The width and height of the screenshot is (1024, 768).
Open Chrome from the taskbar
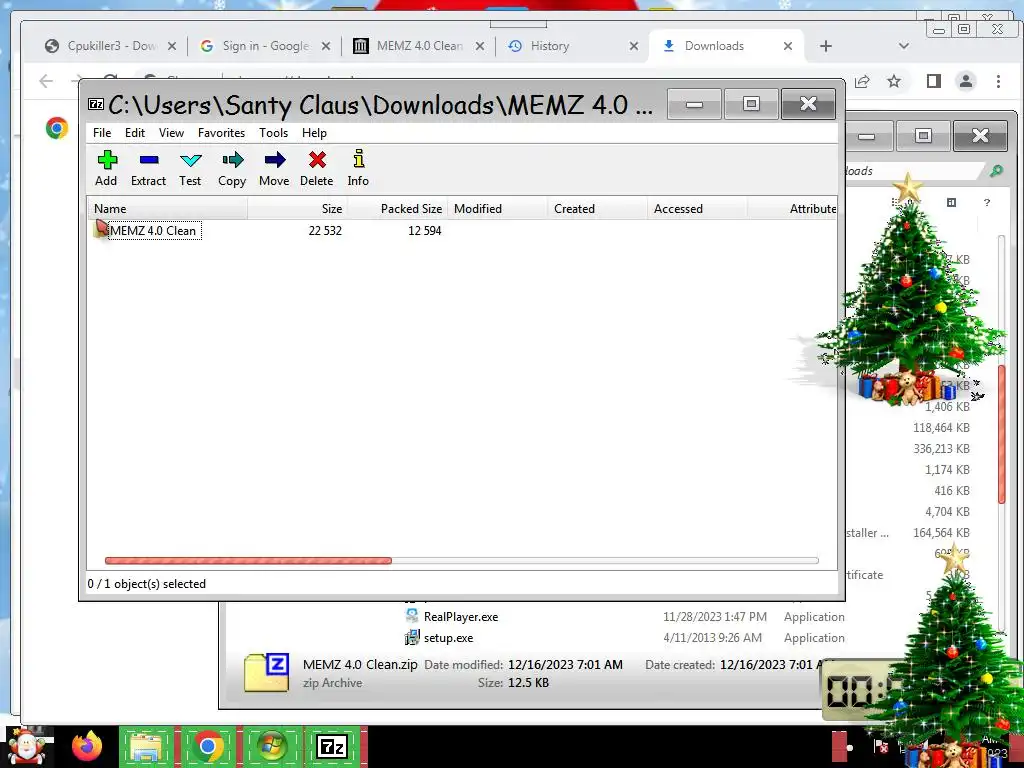pos(208,746)
